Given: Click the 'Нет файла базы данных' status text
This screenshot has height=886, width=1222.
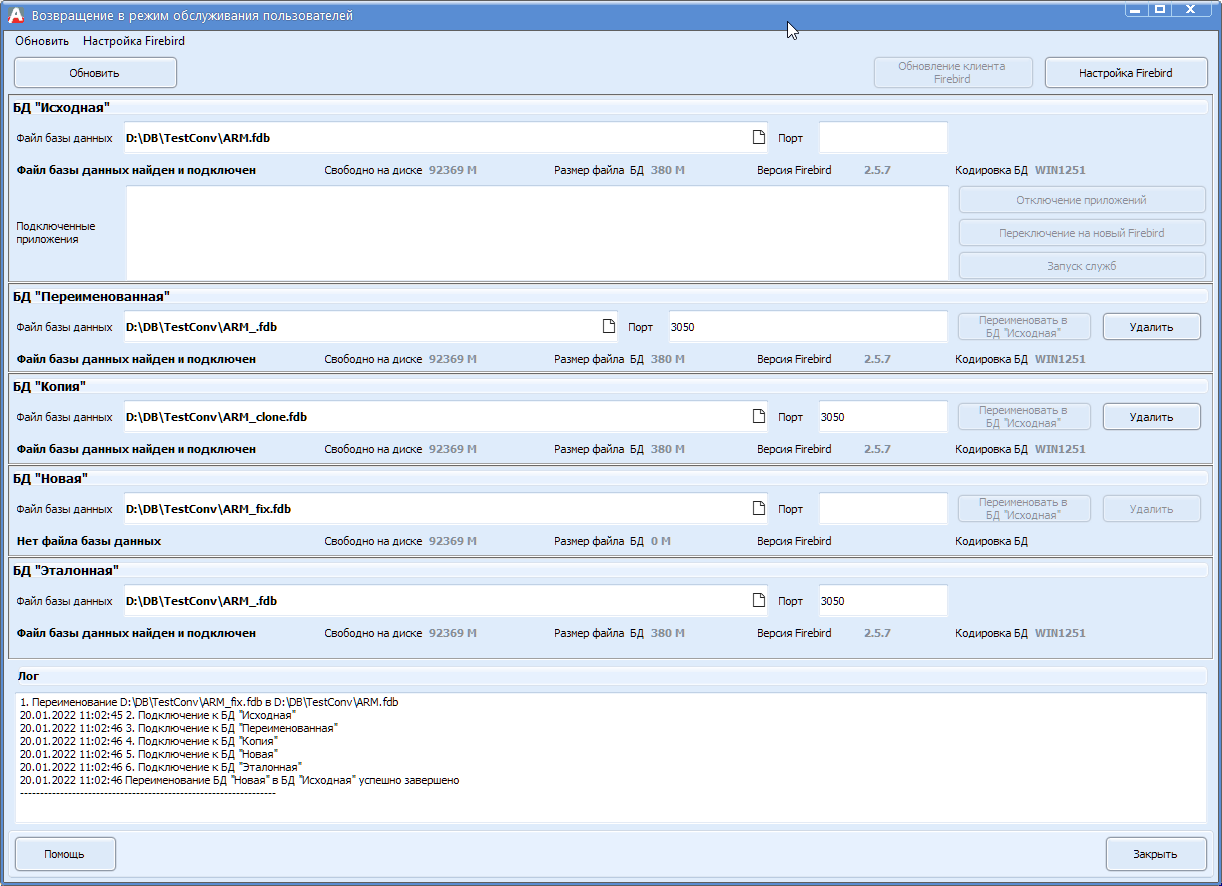Looking at the screenshot, I should (x=89, y=541).
